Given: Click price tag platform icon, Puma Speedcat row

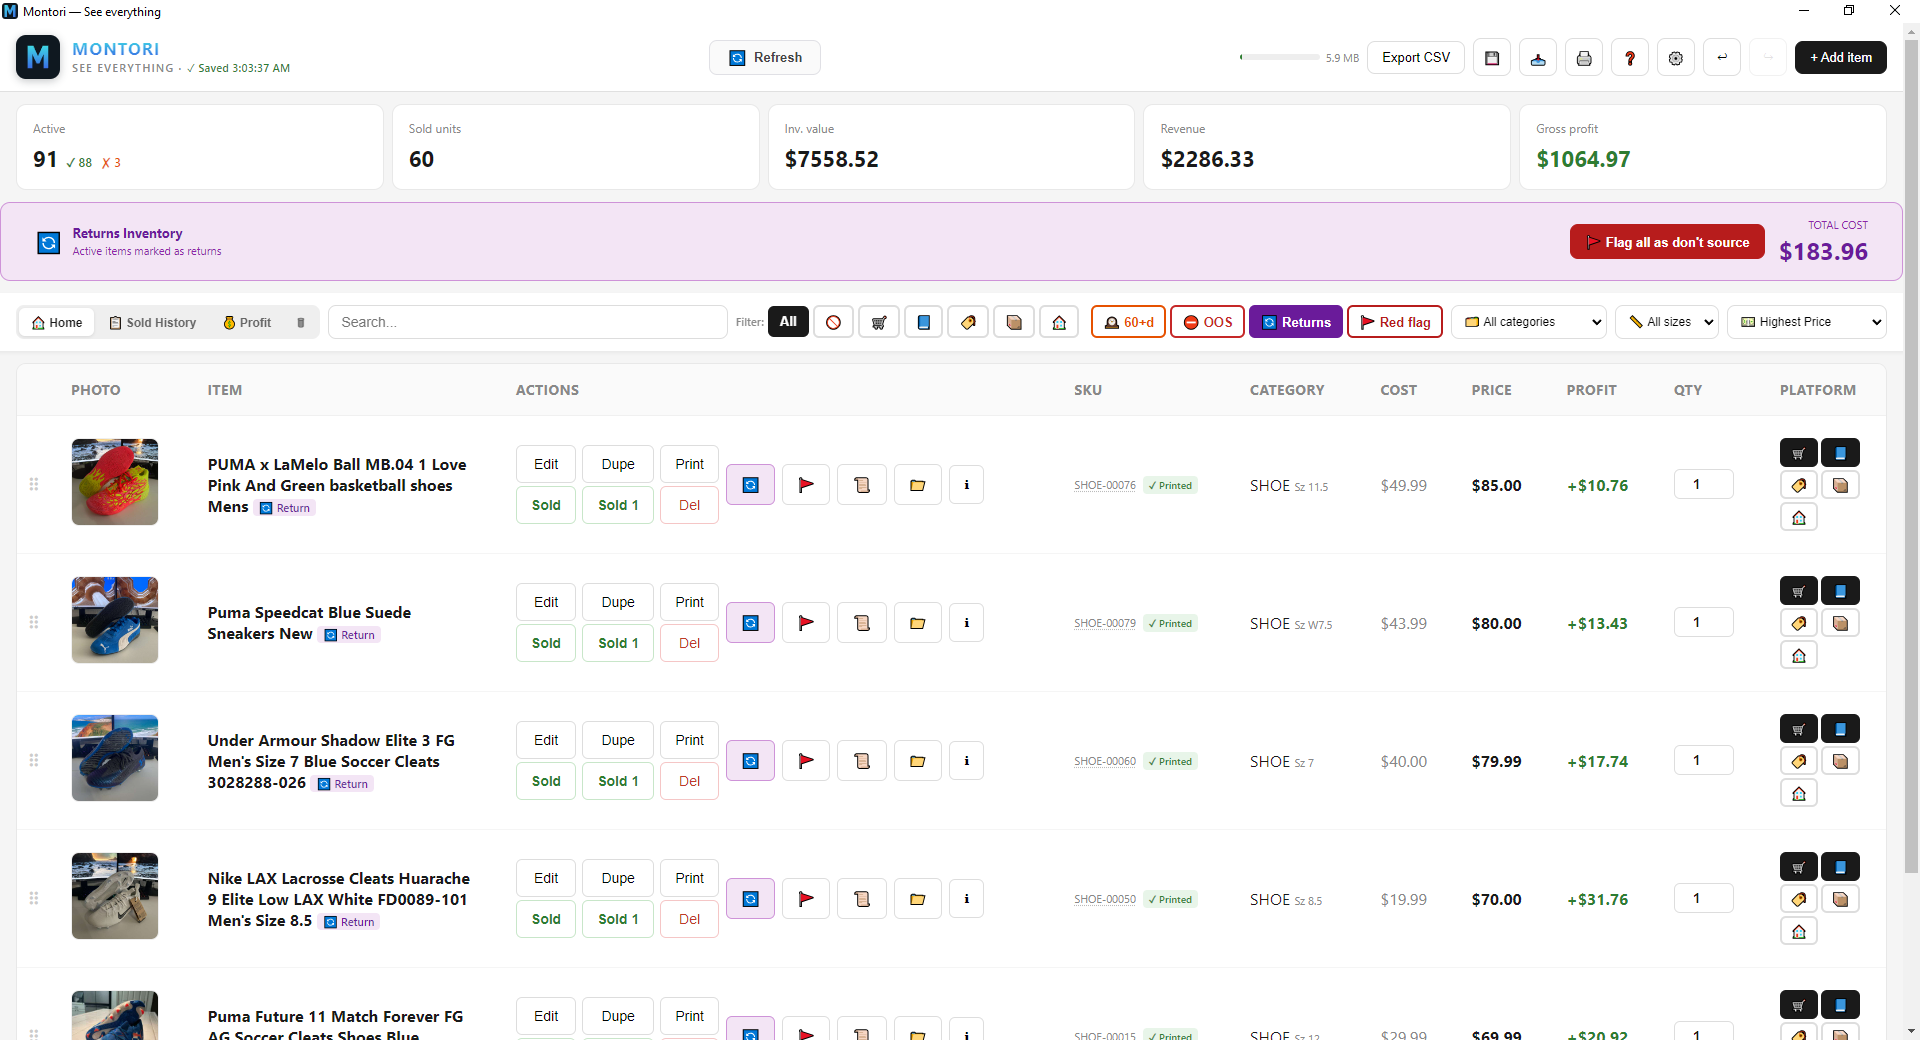Looking at the screenshot, I should coord(1799,623).
